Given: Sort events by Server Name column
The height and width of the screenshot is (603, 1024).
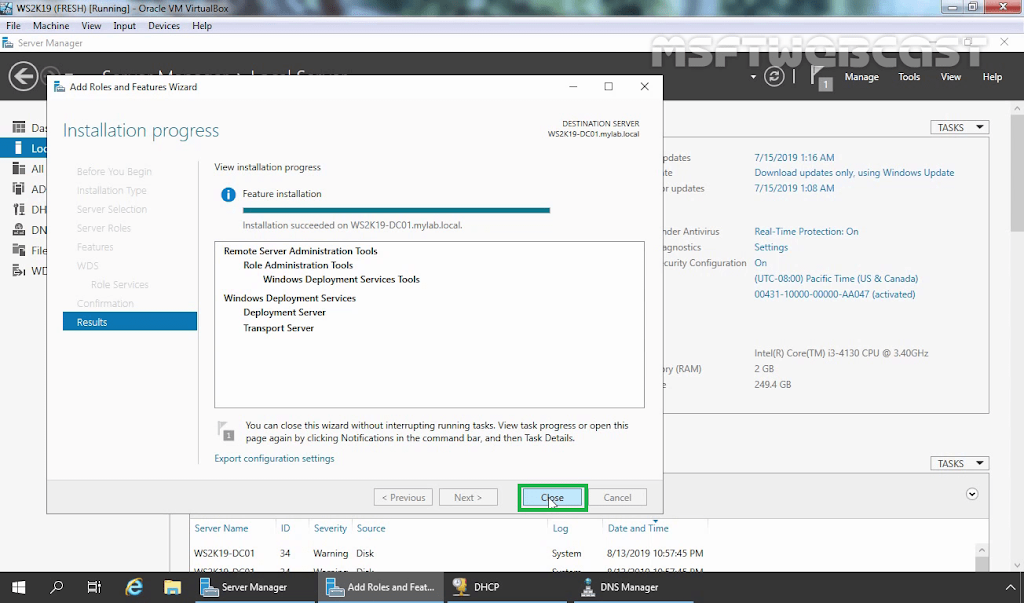Looking at the screenshot, I should [x=221, y=528].
